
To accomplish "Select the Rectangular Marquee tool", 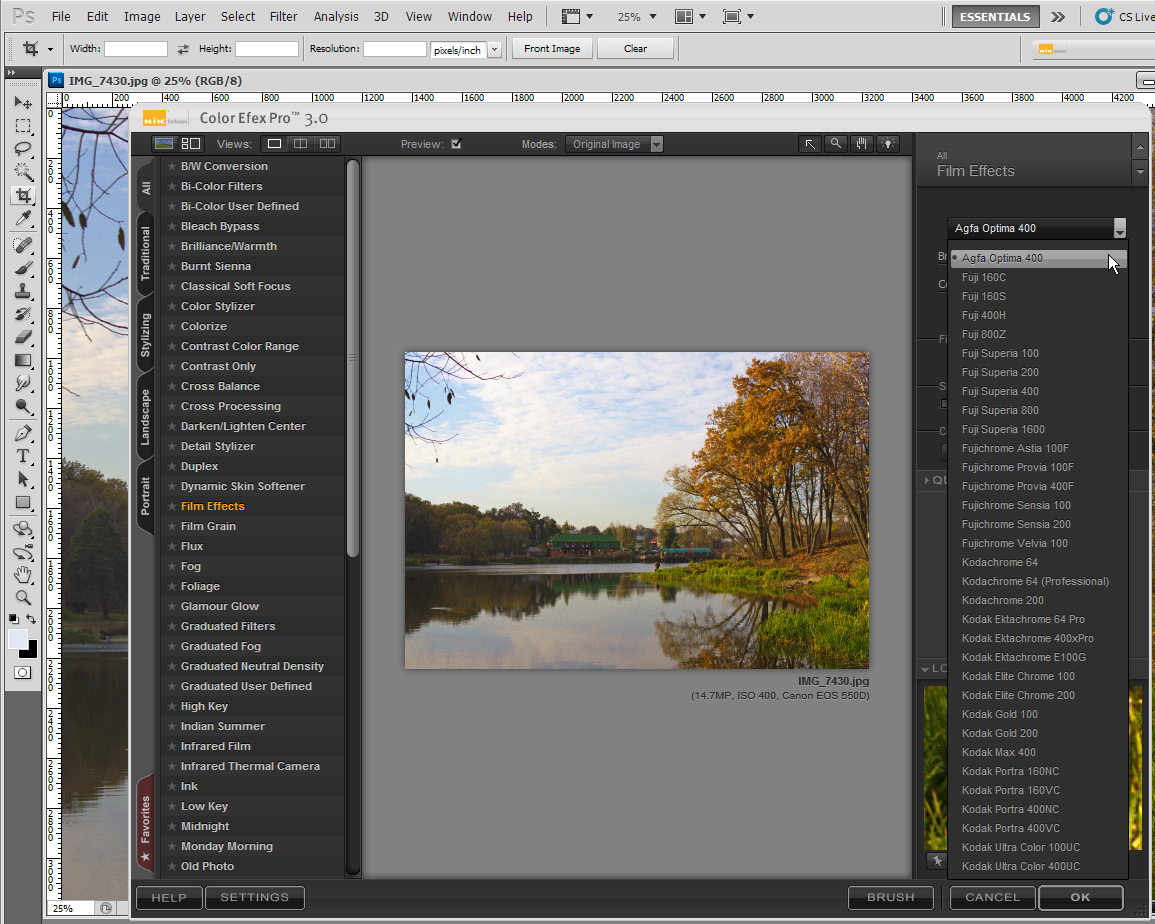I will tap(23, 126).
